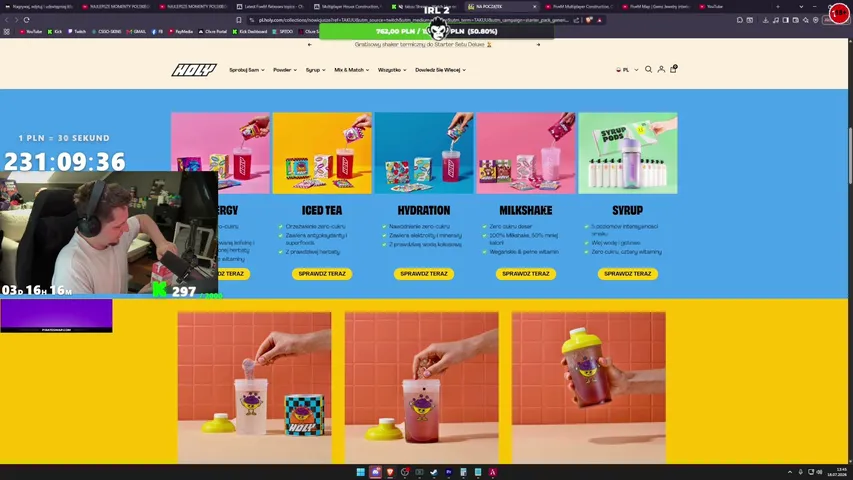Switch to the NA POCZĄTEK browser tab
This screenshot has width=853, height=480.
pyautogui.click(x=500, y=7)
